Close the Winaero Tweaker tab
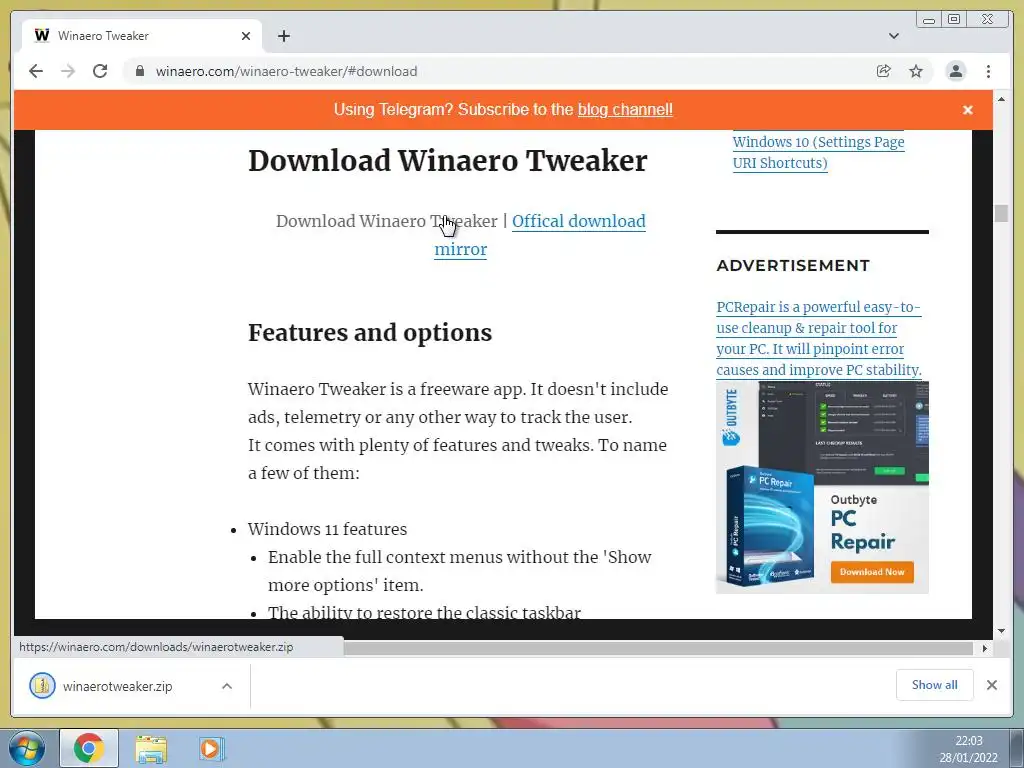1024x768 pixels. pos(246,36)
